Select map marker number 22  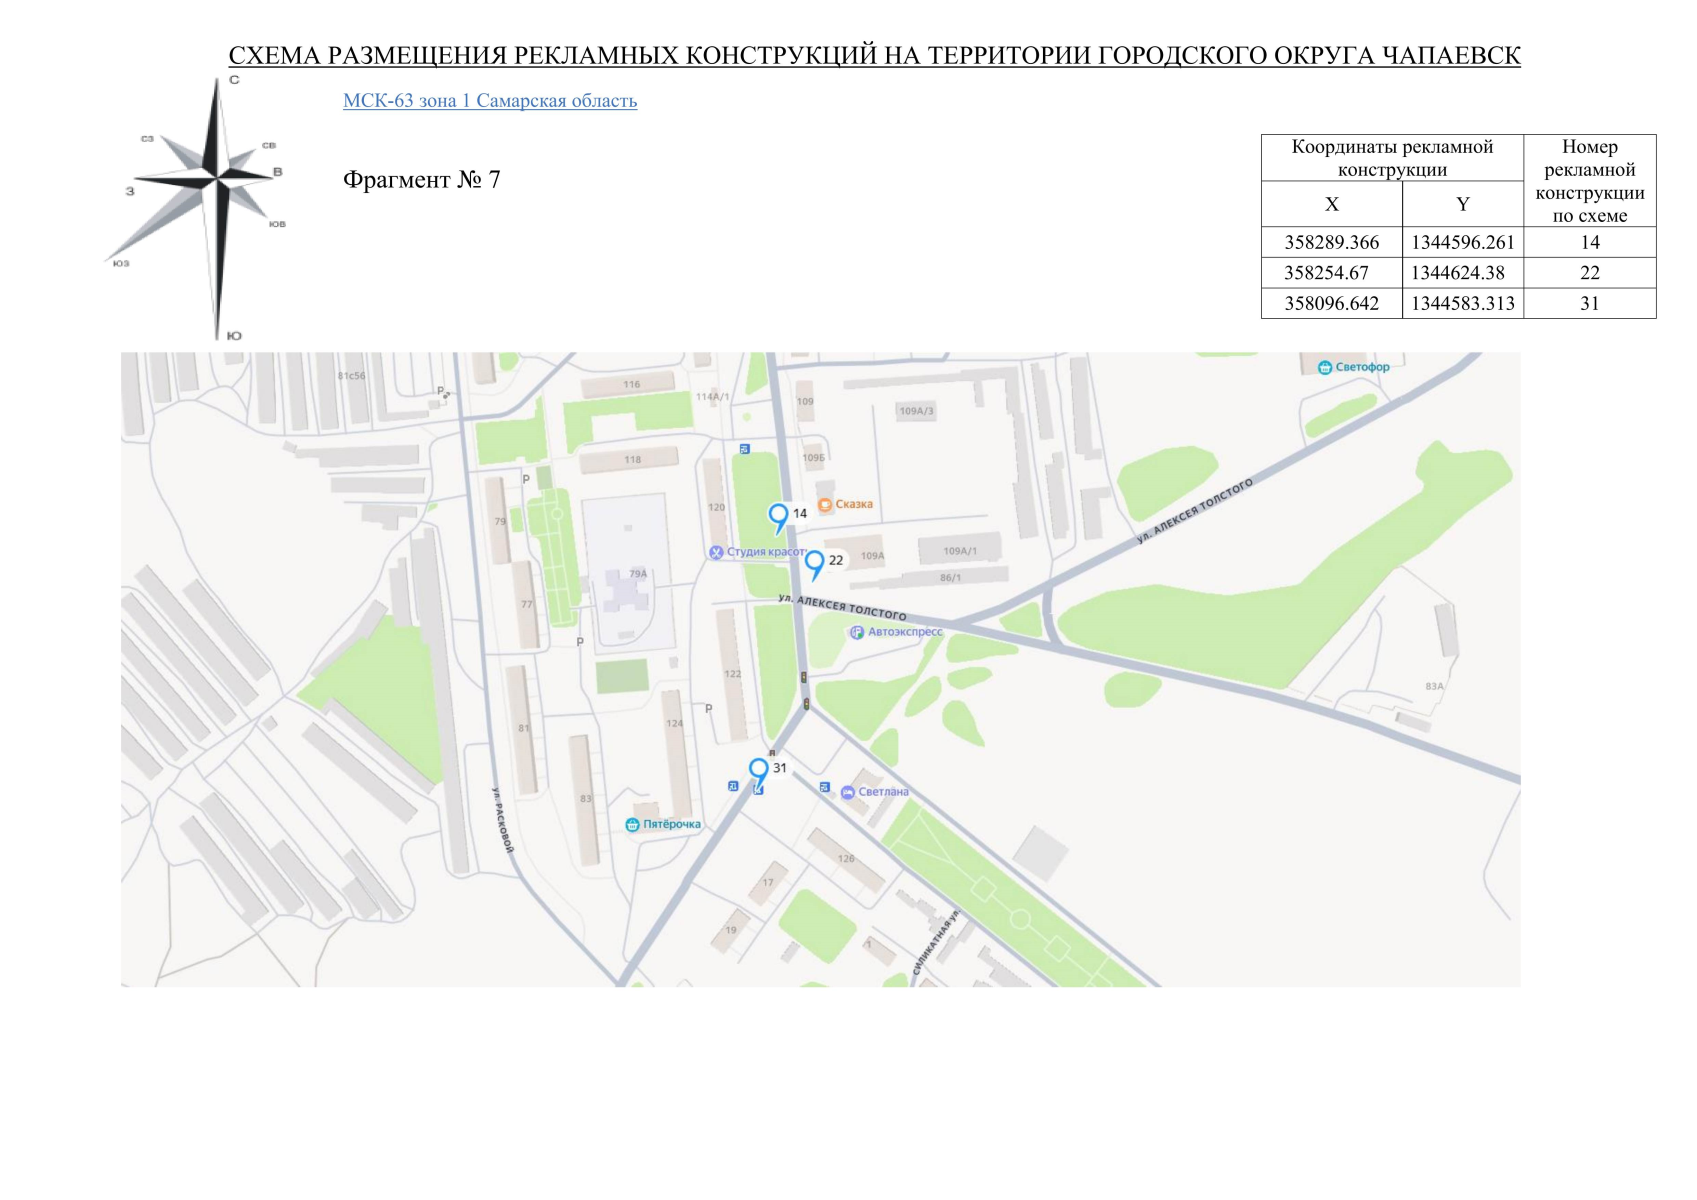click(814, 562)
